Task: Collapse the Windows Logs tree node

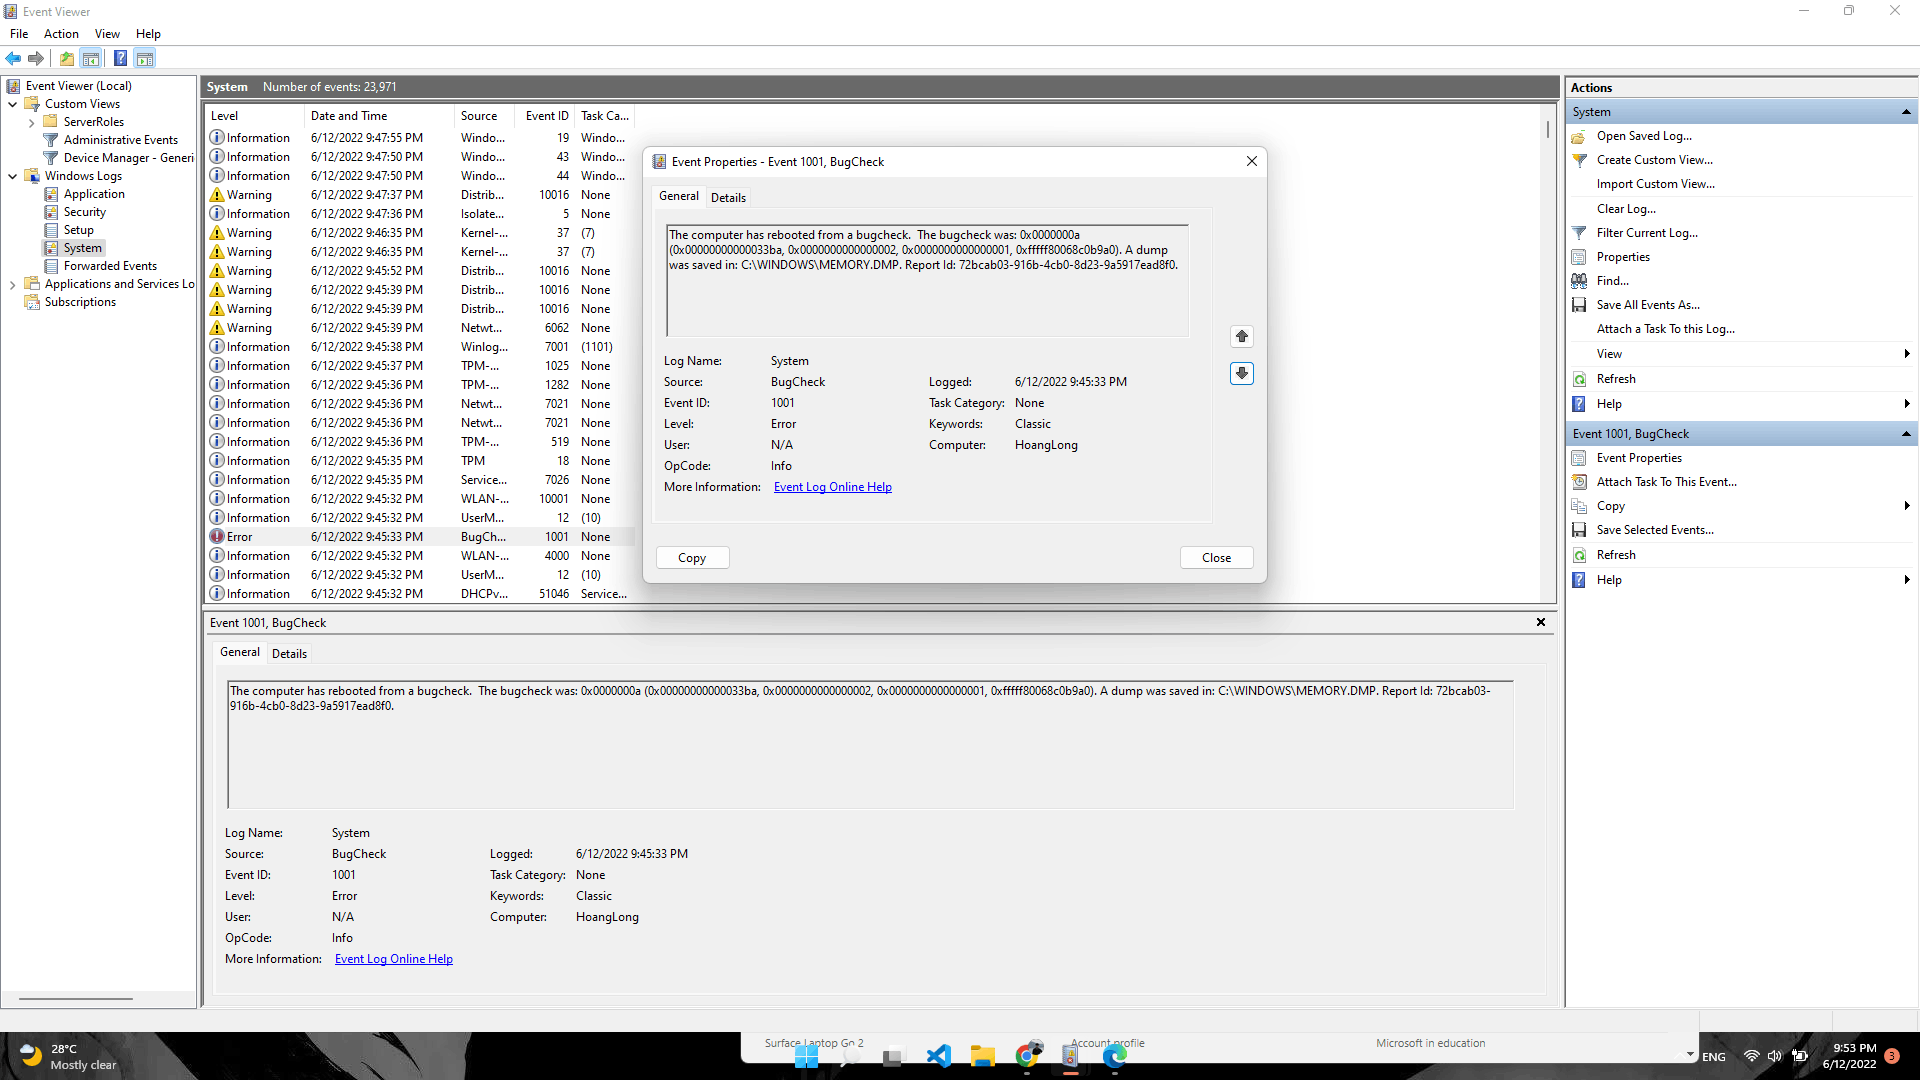Action: point(13,175)
